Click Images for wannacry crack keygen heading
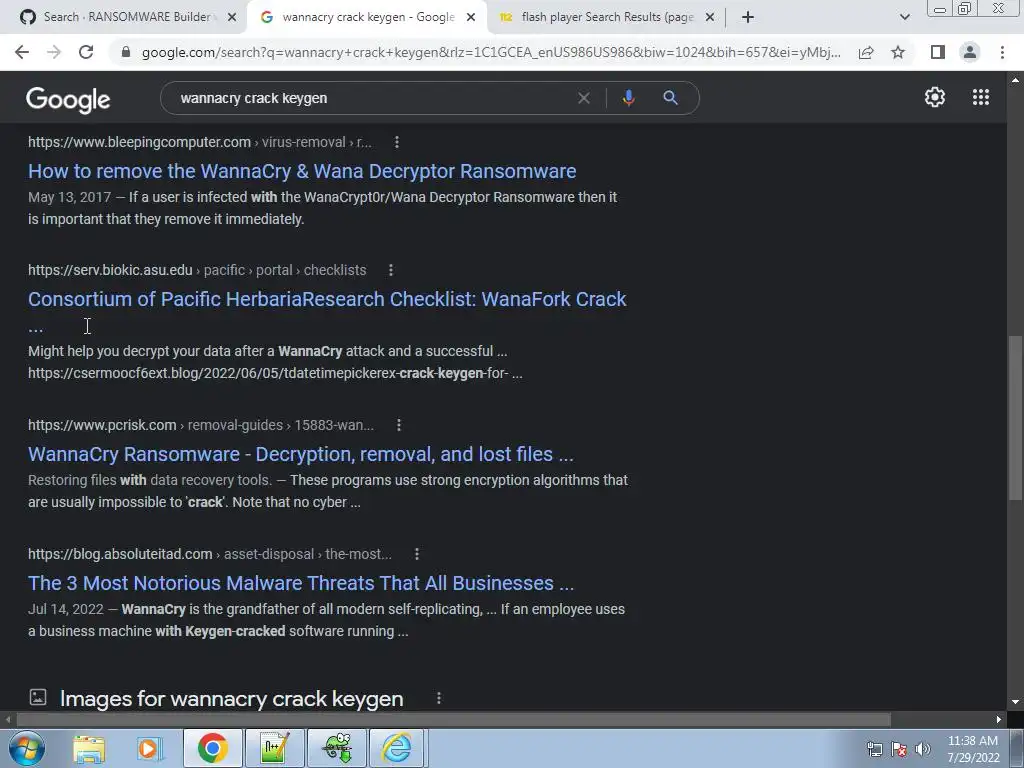1024x768 pixels. [231, 699]
